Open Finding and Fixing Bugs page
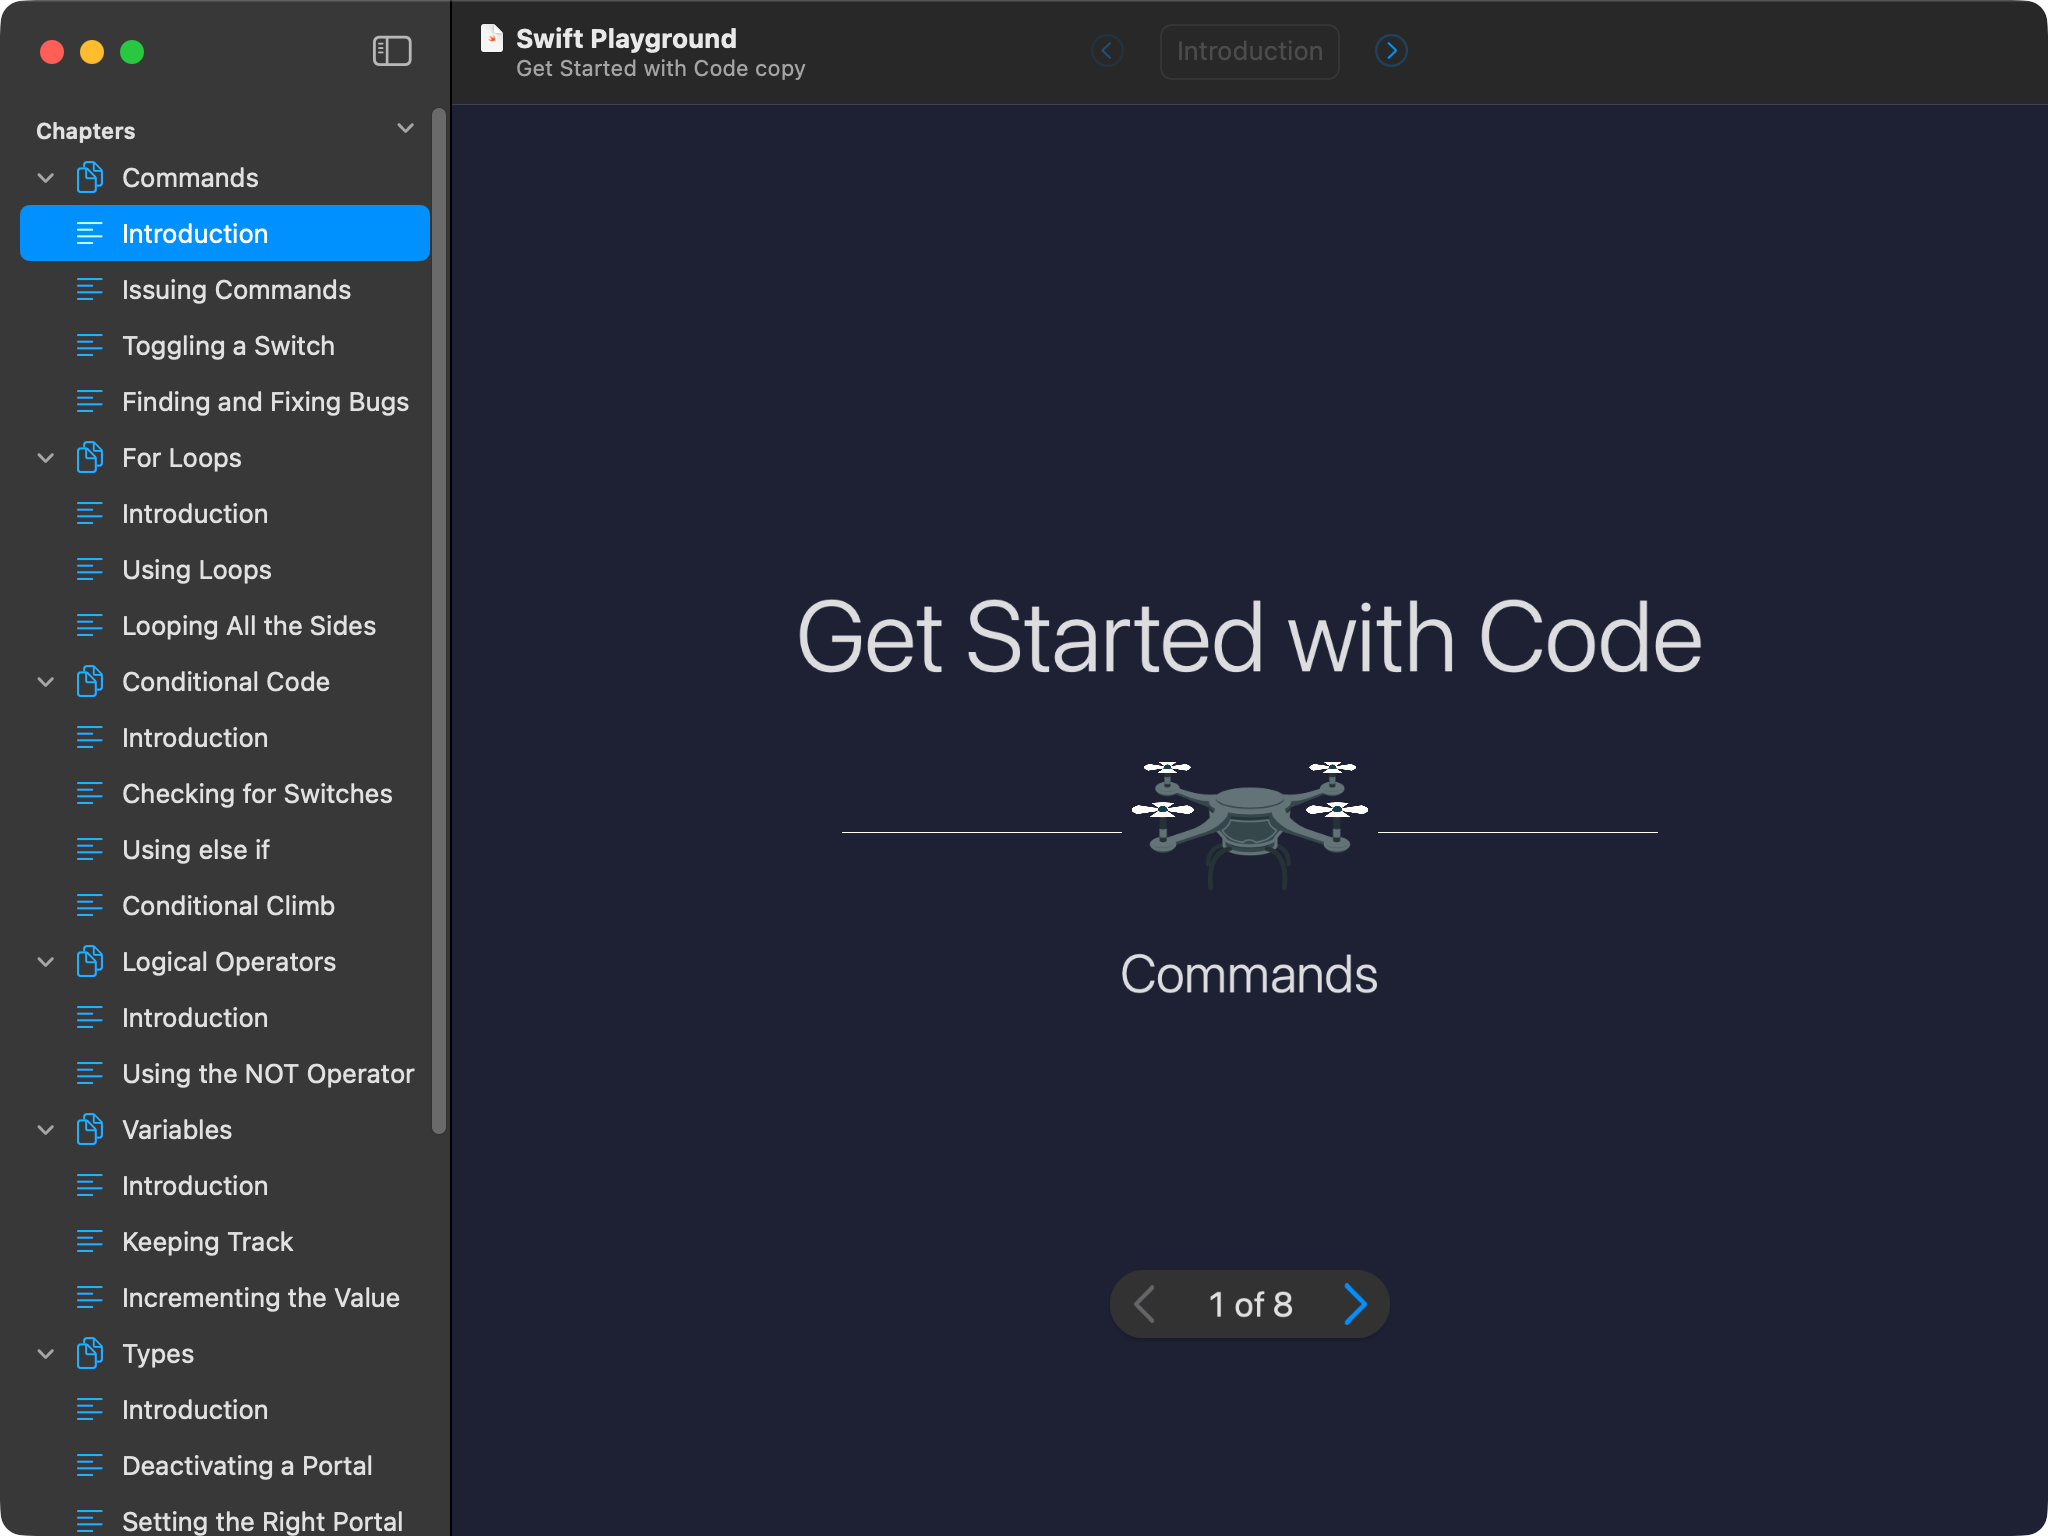This screenshot has width=2048, height=1536. pyautogui.click(x=265, y=402)
